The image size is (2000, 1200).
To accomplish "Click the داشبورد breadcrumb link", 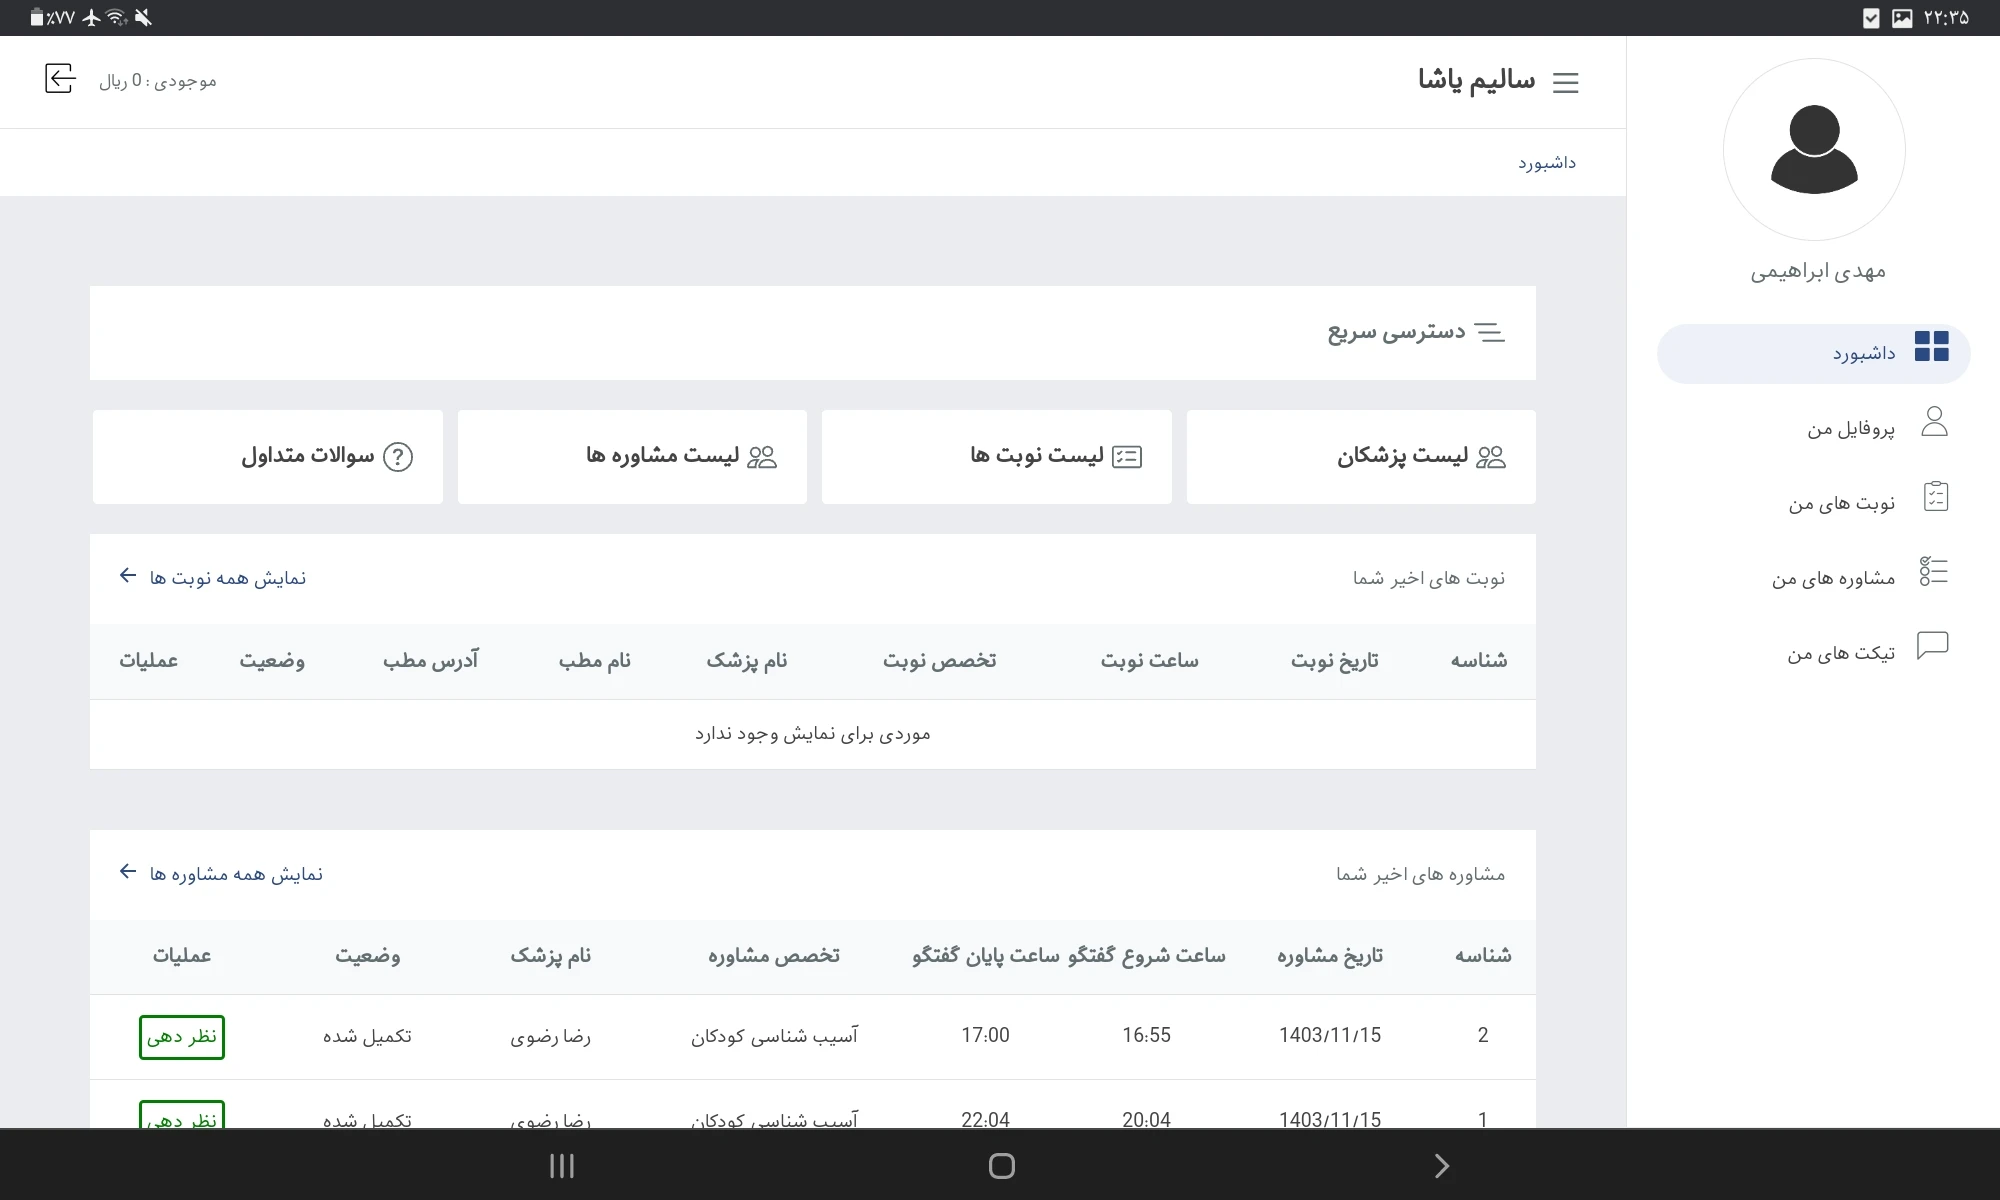I will 1546,163.
